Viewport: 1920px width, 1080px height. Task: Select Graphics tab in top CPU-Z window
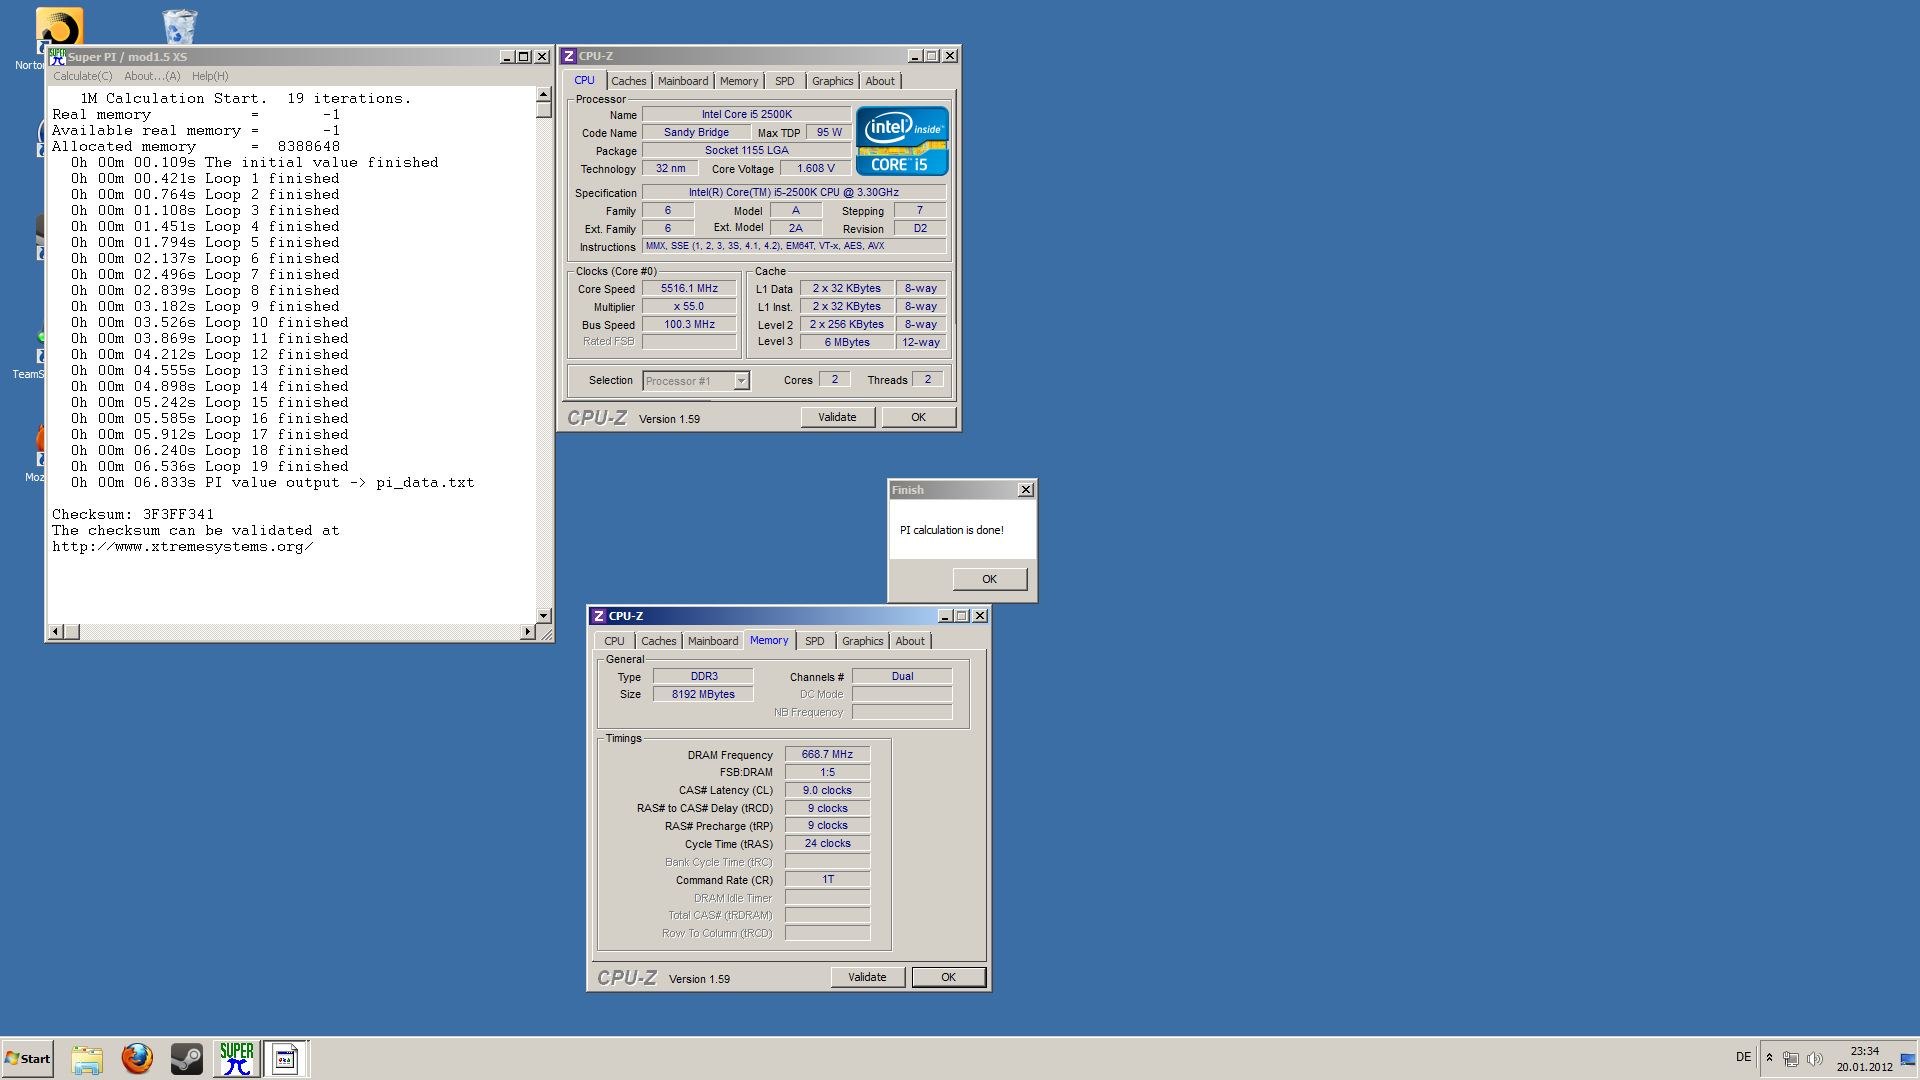[x=833, y=81]
